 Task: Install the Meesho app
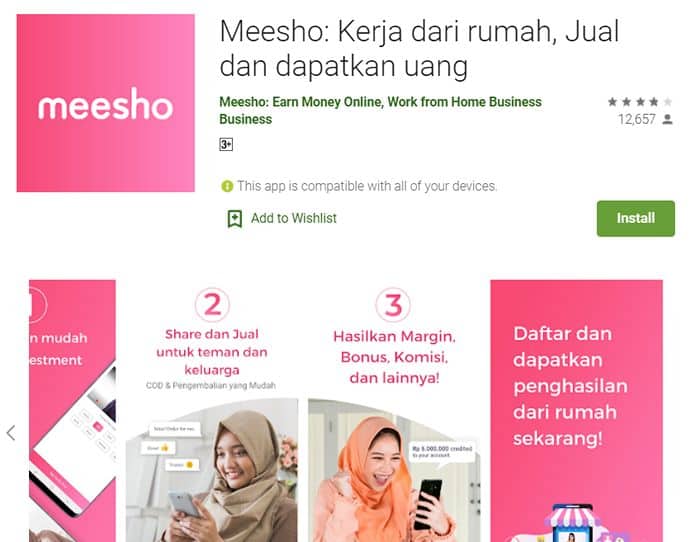[636, 218]
